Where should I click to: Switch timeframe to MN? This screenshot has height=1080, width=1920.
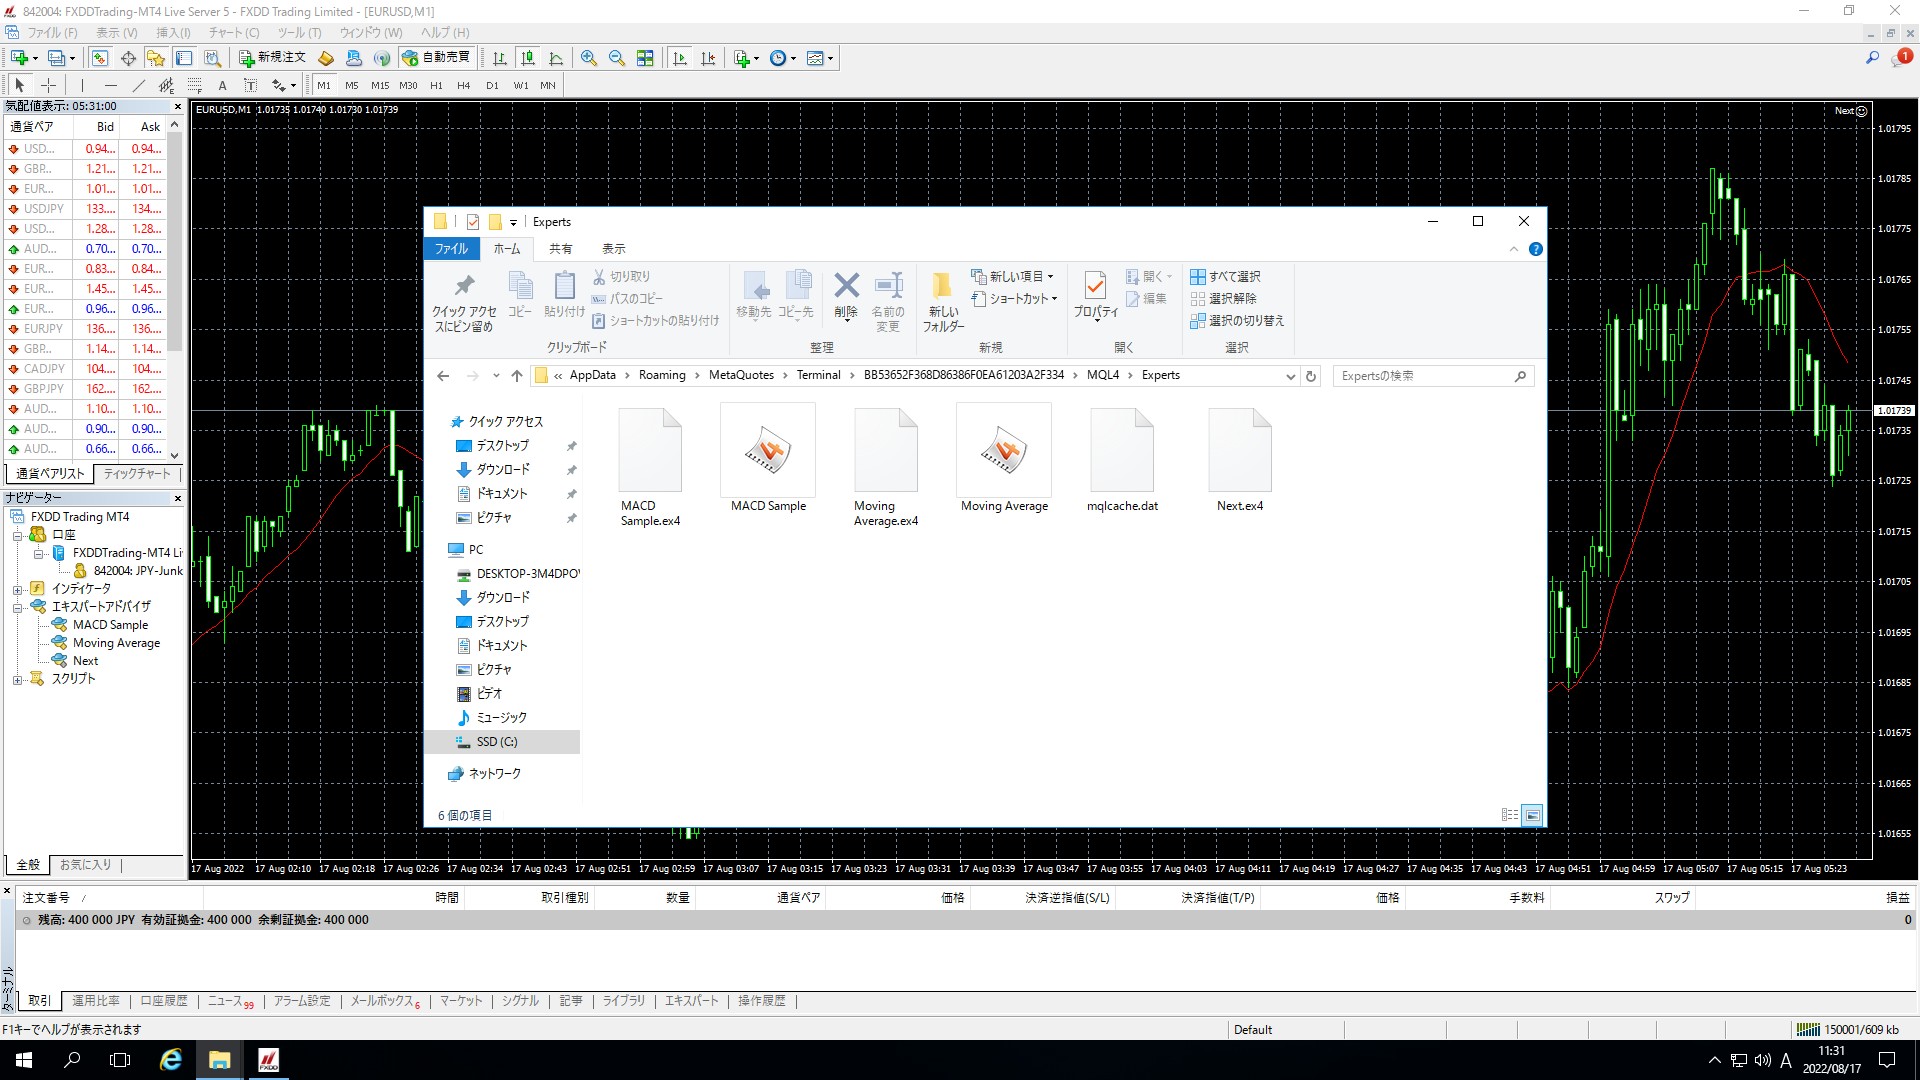tap(548, 85)
